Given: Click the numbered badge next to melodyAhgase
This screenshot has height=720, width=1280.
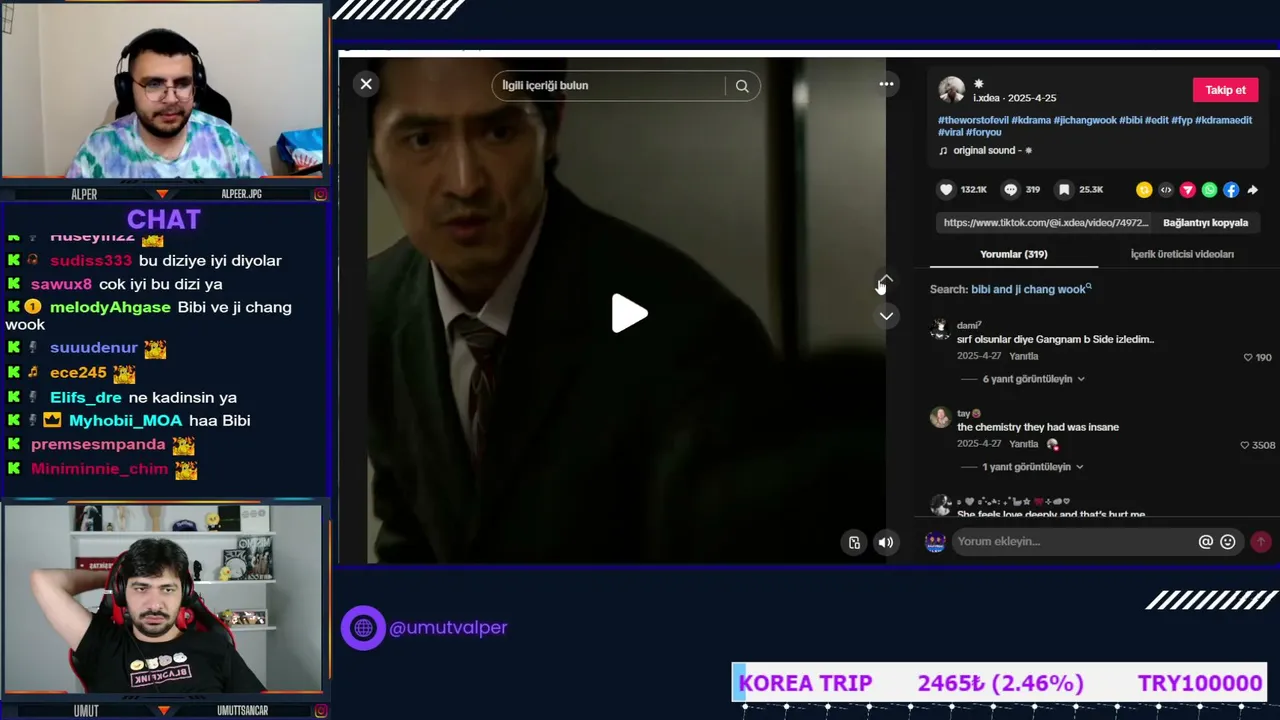Looking at the screenshot, I should (x=33, y=307).
